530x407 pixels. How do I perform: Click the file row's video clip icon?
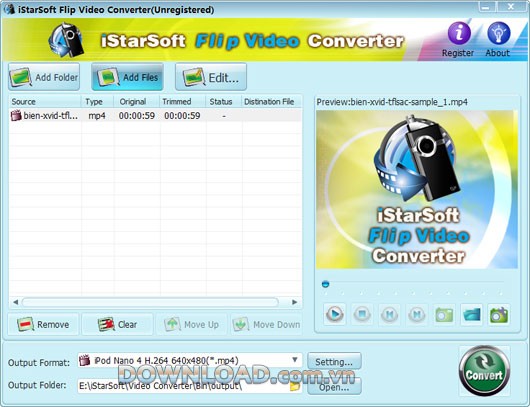tap(16, 116)
